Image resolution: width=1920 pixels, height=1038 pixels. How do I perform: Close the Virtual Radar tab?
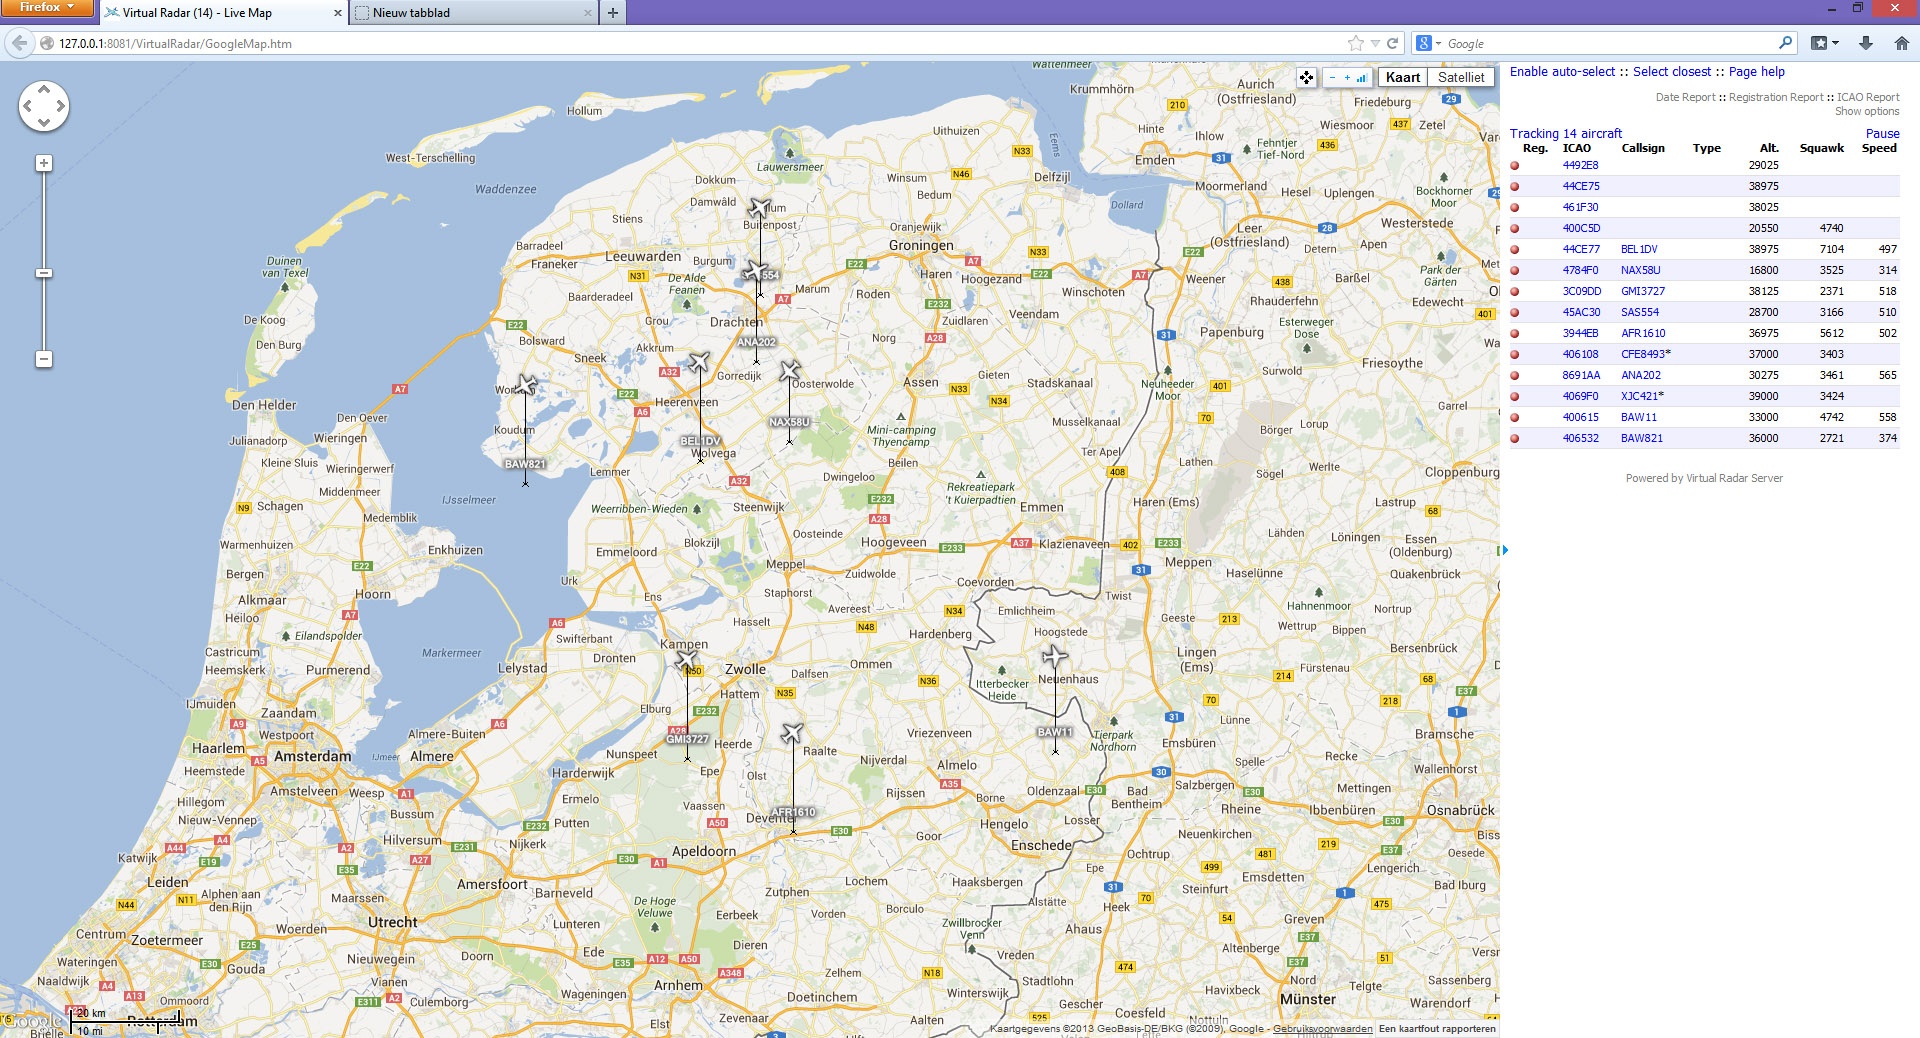tap(337, 13)
